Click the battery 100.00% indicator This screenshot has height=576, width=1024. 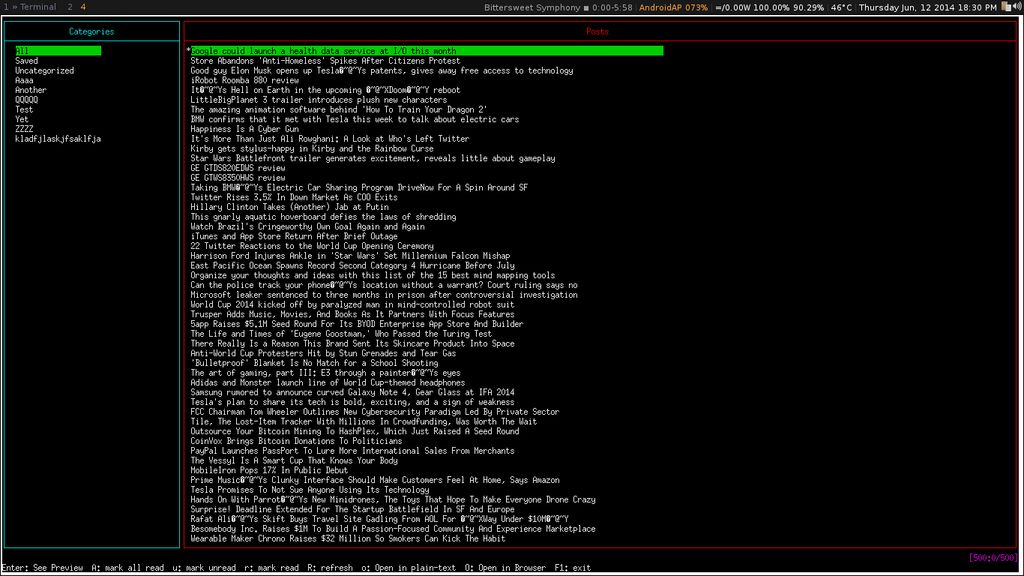771,7
